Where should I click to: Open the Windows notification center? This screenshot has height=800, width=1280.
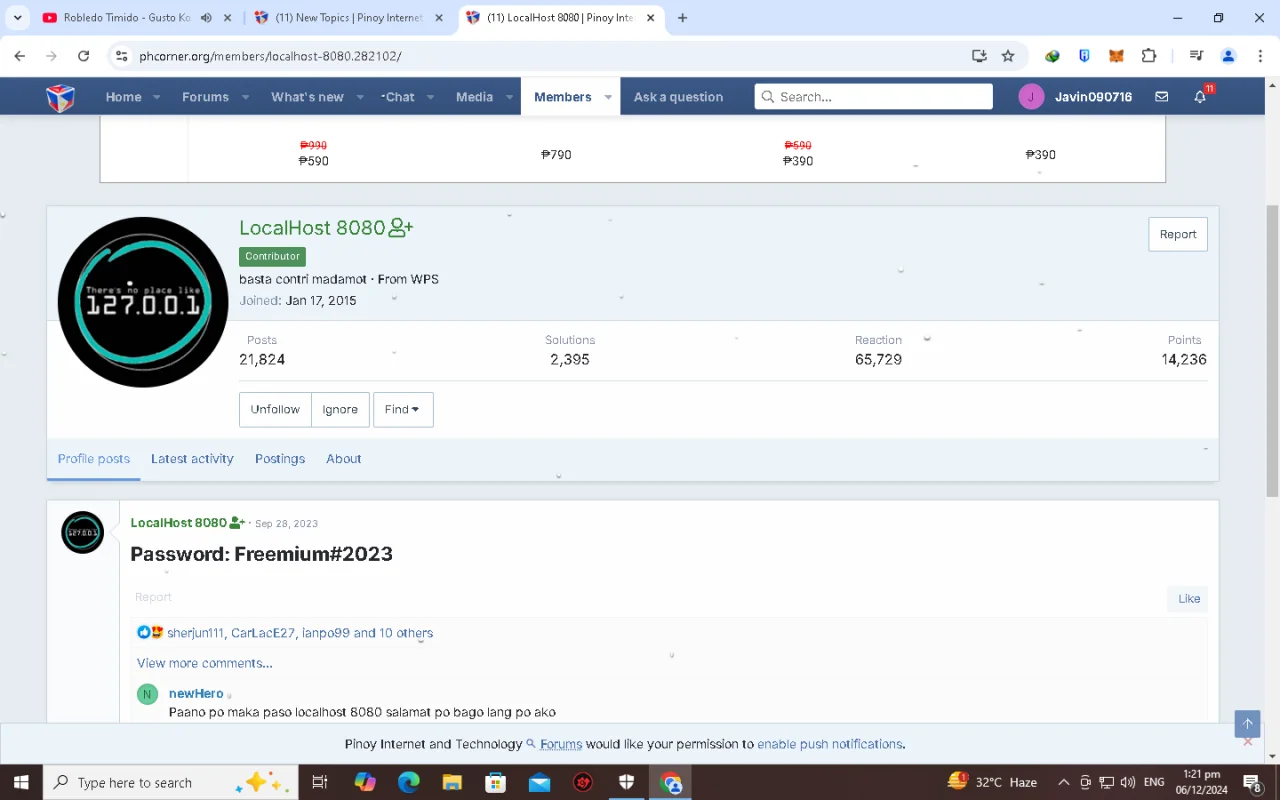click(x=1252, y=782)
